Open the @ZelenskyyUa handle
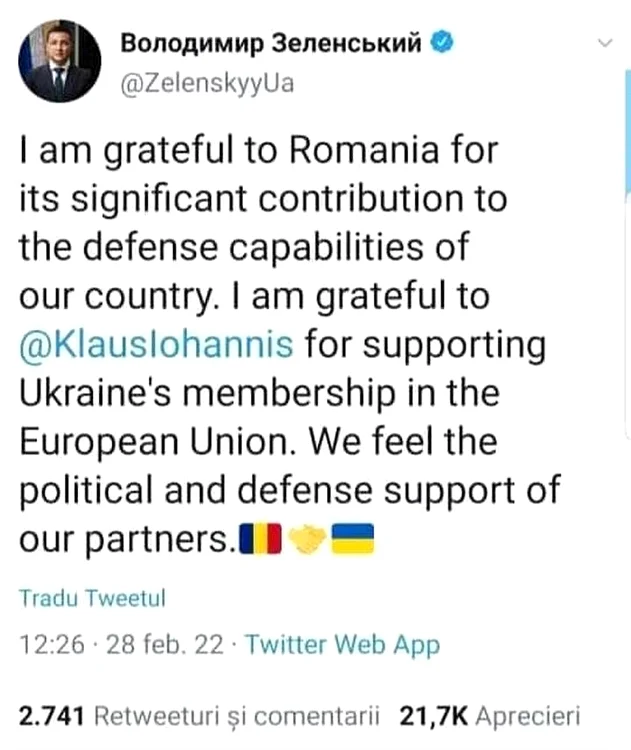Viewport: 631px width, 750px height. pos(206,83)
